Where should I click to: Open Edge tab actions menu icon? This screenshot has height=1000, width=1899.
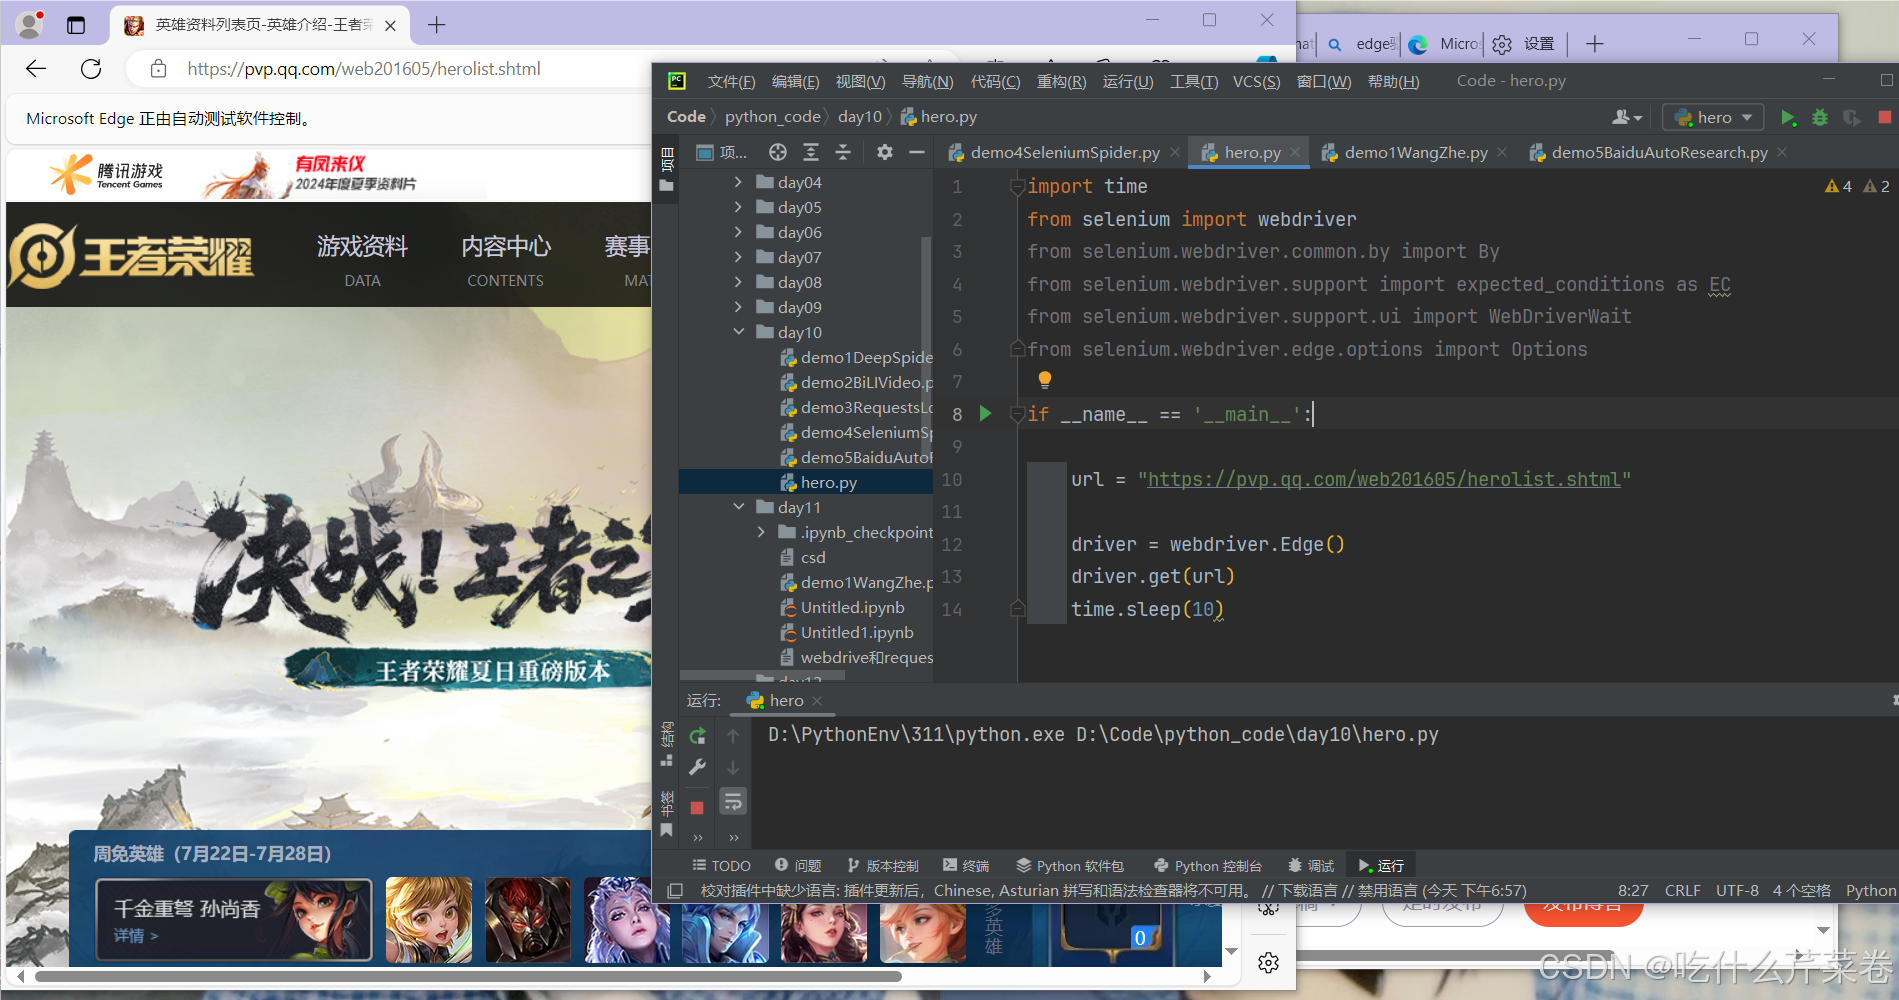[x=76, y=25]
